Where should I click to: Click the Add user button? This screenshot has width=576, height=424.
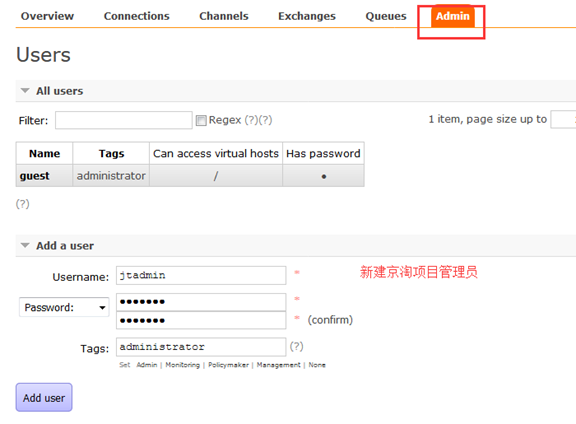coord(44,398)
